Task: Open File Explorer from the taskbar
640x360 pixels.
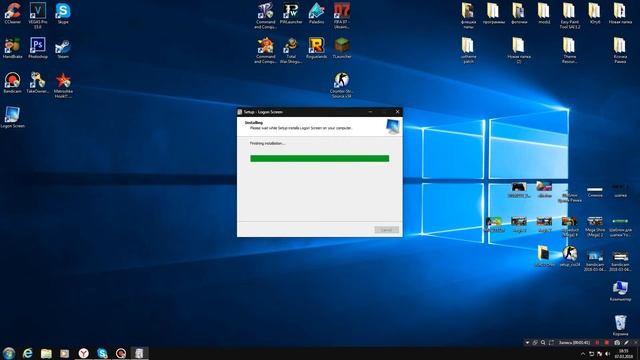Action: [x=46, y=353]
